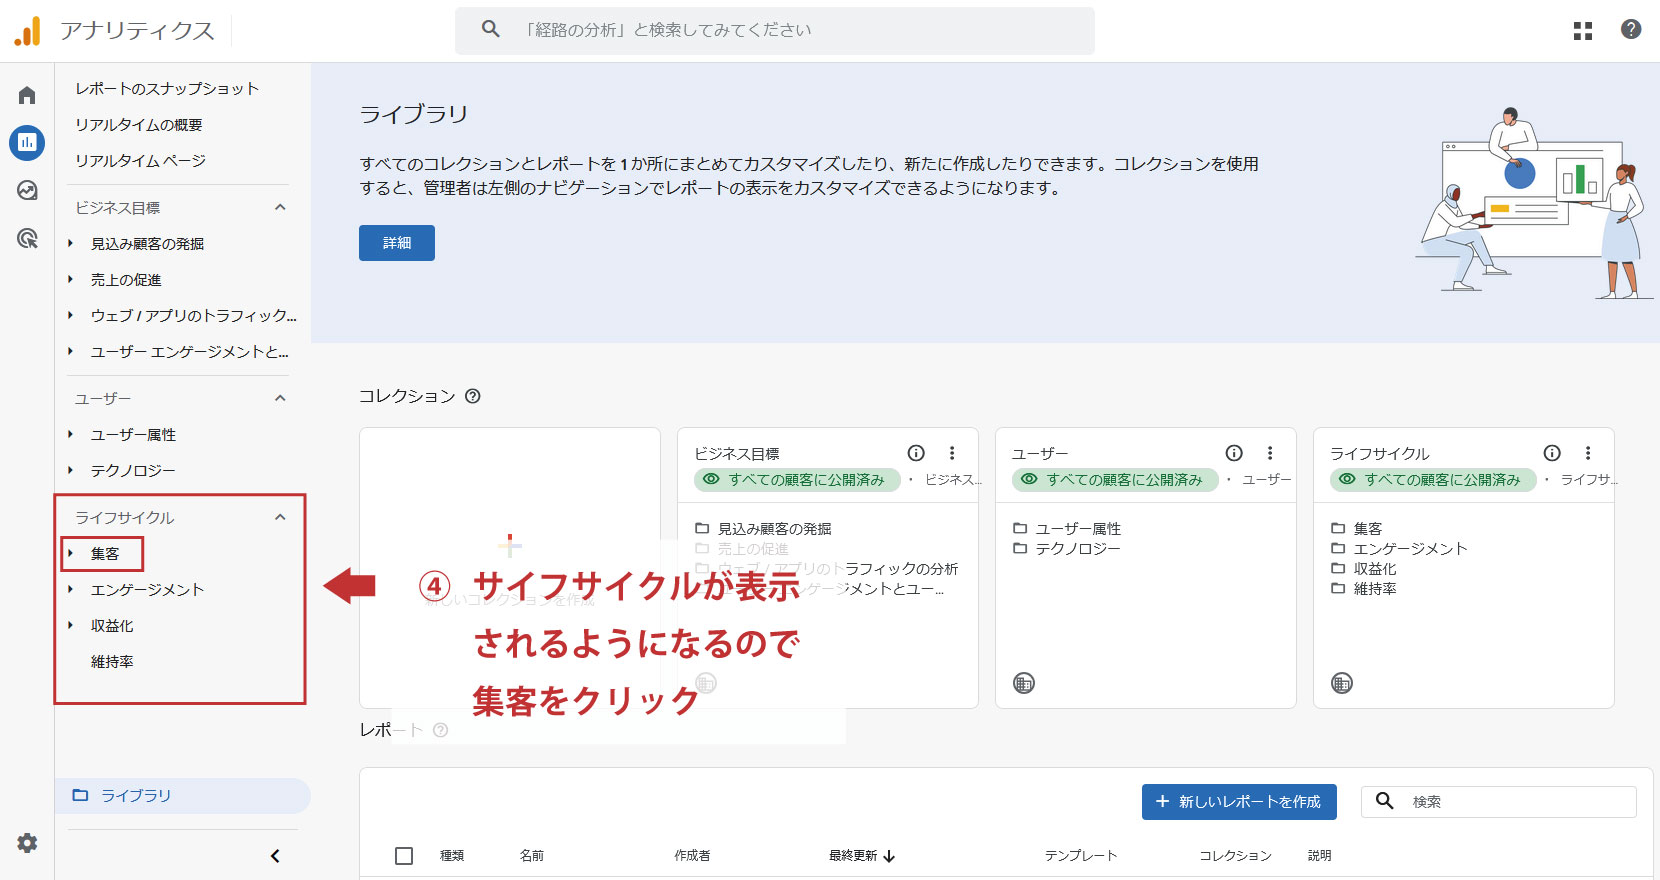Click 新しいレポートを作成 button
The image size is (1660, 880).
[1238, 802]
